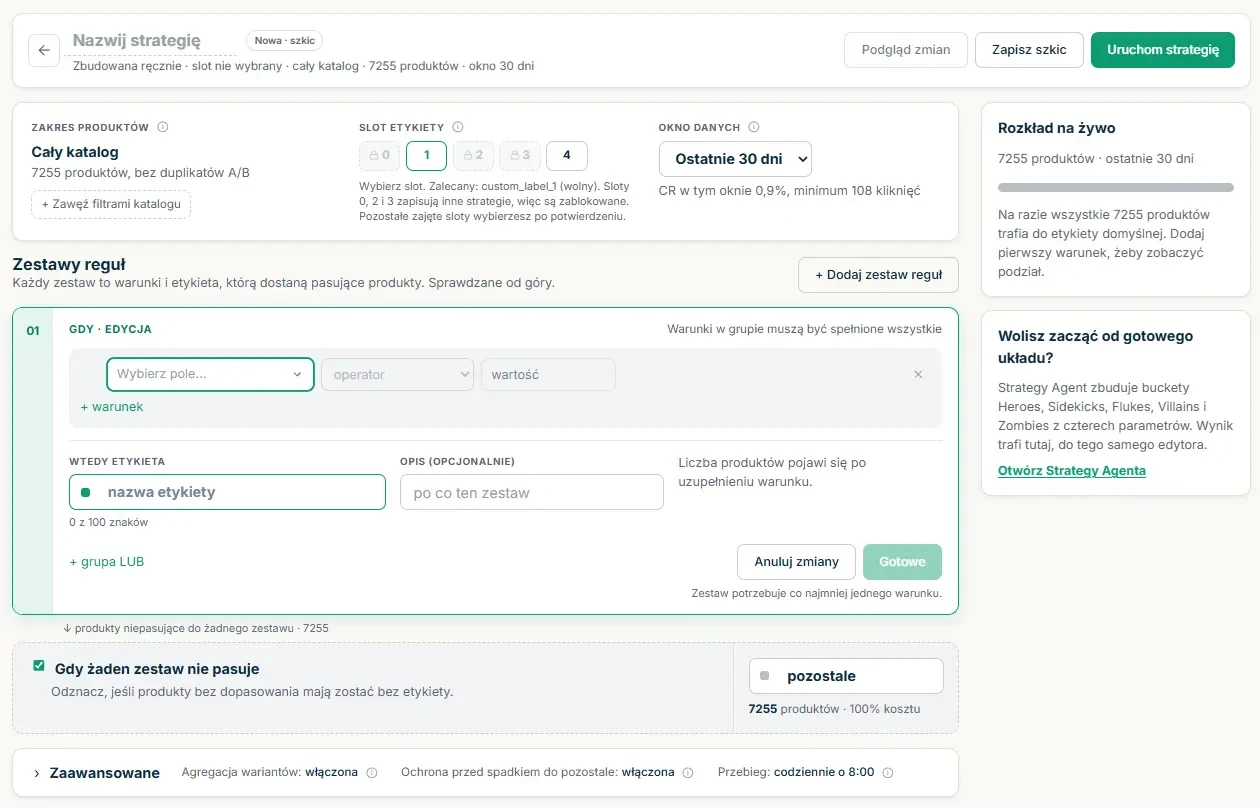Open info icon beside Okno danych
The image size is (1260, 808).
pos(754,127)
